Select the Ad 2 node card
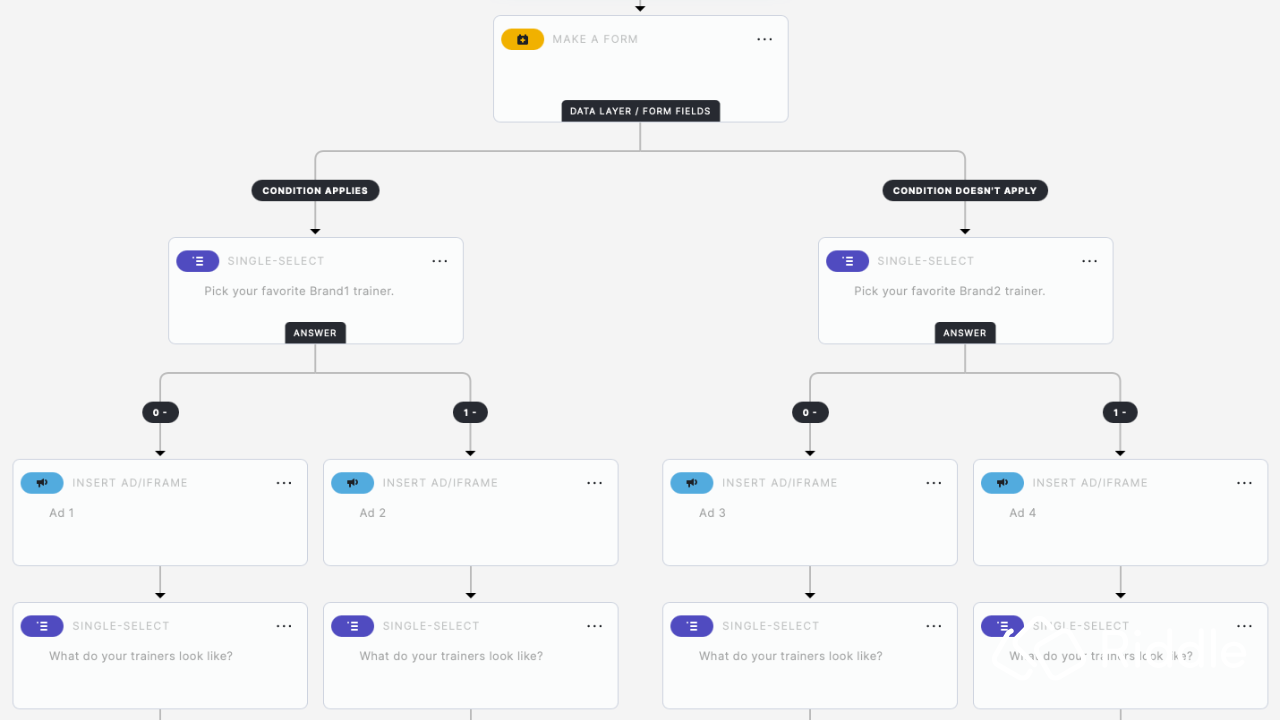The image size is (1280, 720). (x=470, y=512)
